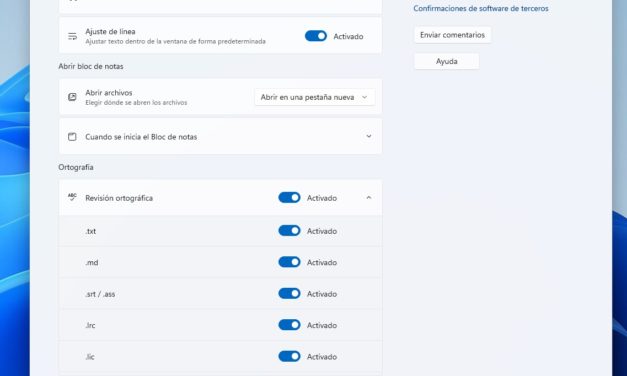The width and height of the screenshot is (627, 376).
Task: Open Confirmaciones de software de terceros link
Action: [481, 8]
